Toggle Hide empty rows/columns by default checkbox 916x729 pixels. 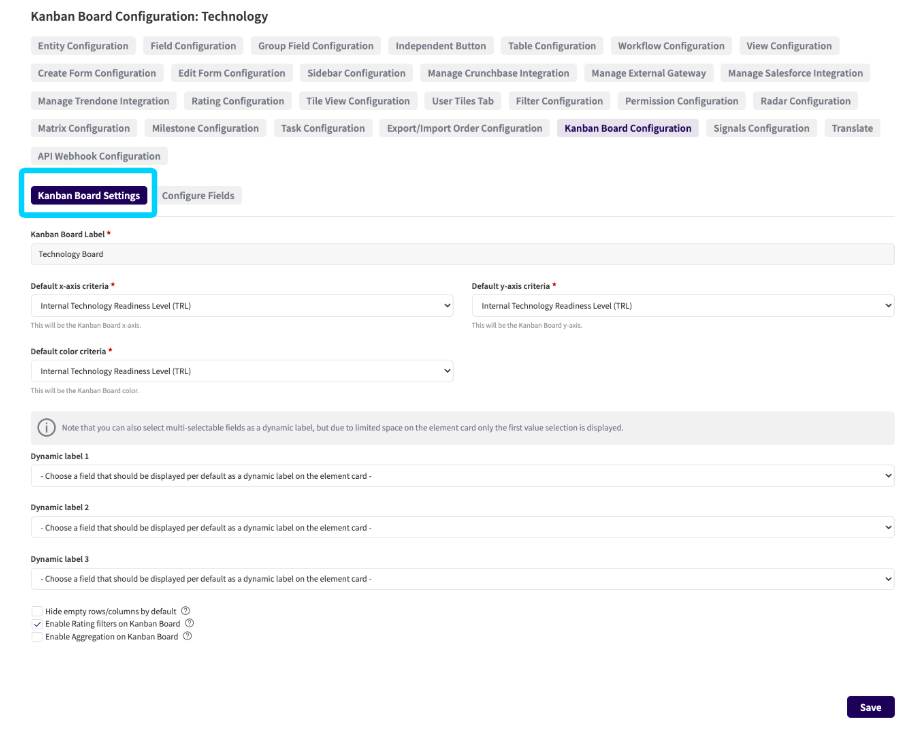click(37, 611)
